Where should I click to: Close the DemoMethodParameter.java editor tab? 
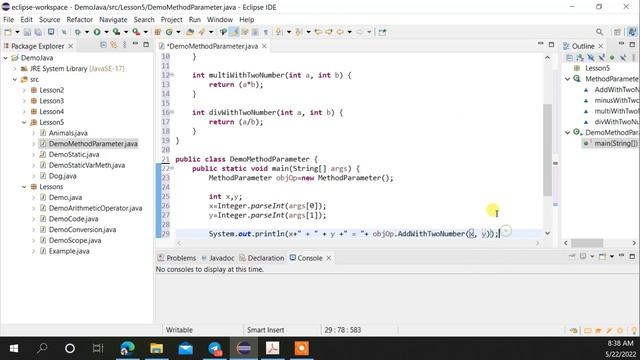pyautogui.click(x=264, y=46)
